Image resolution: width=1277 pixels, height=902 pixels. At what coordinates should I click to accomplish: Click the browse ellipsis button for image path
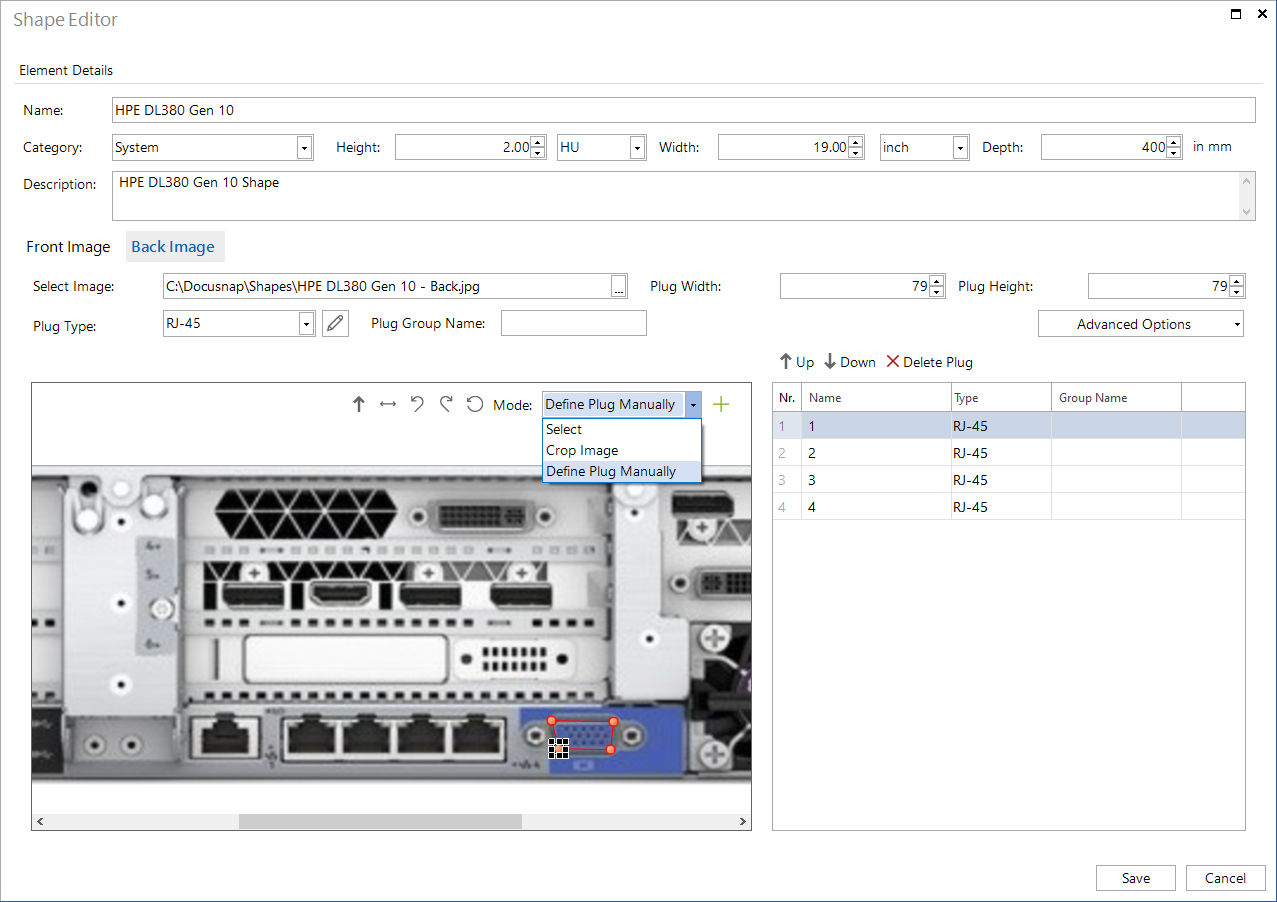pyautogui.click(x=619, y=287)
